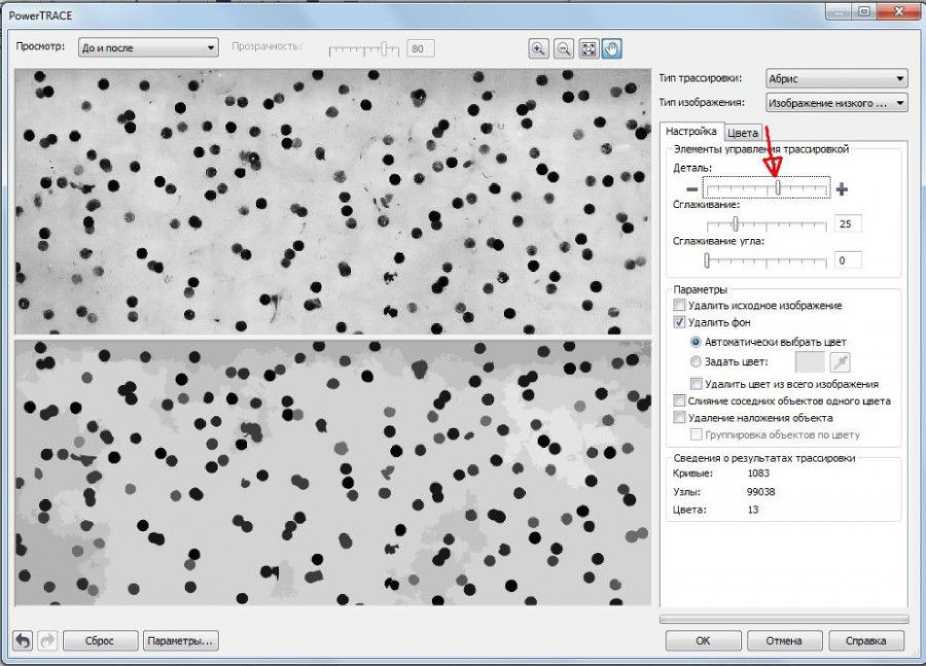Click the zoom in magnifier icon
926x666 pixels.
539,48
